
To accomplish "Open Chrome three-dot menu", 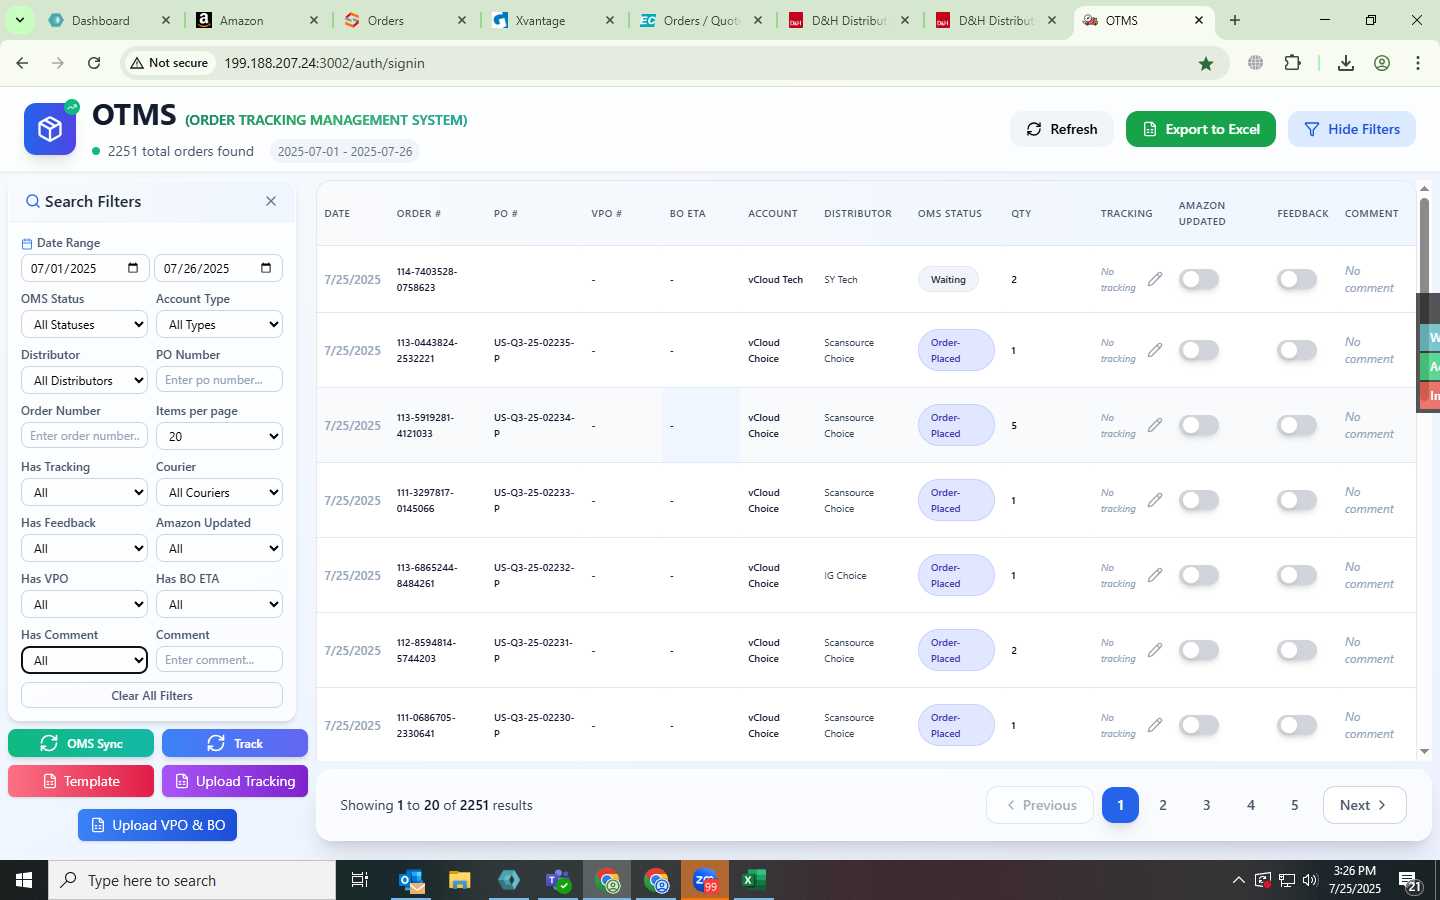I will [1418, 63].
